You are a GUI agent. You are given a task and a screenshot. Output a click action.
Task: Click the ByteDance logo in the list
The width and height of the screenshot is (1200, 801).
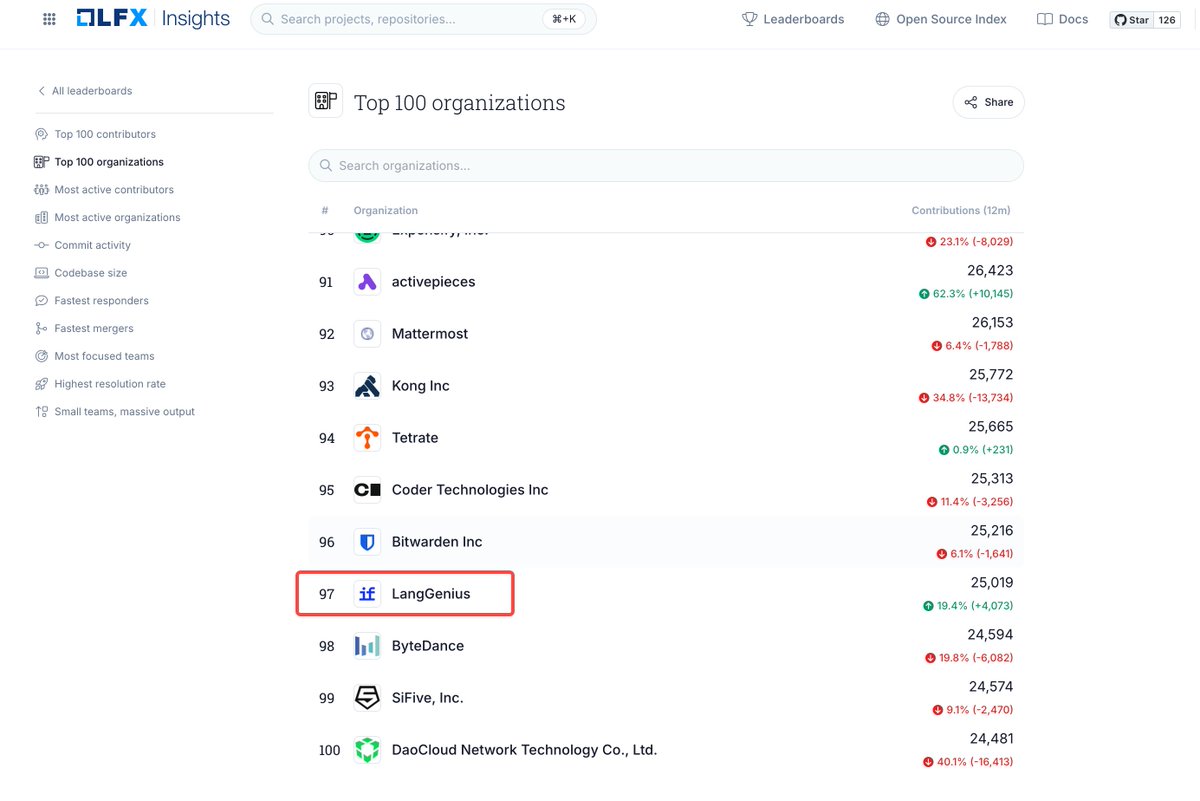(x=367, y=645)
